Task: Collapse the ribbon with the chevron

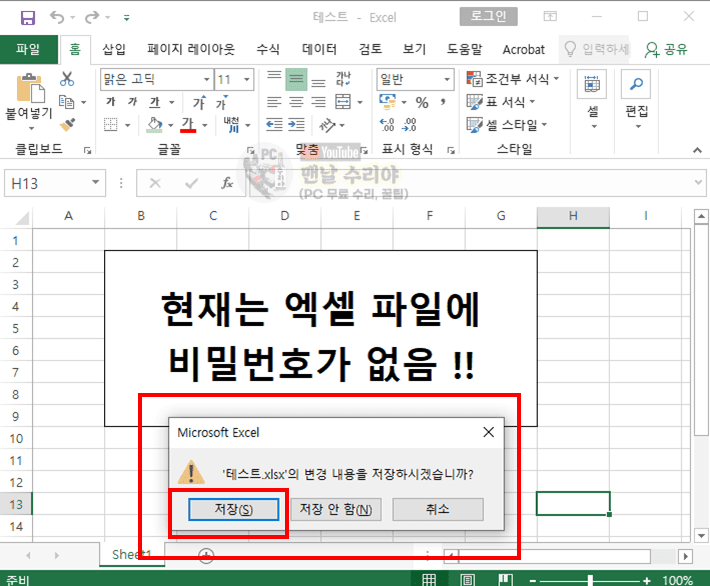Action: click(x=697, y=150)
